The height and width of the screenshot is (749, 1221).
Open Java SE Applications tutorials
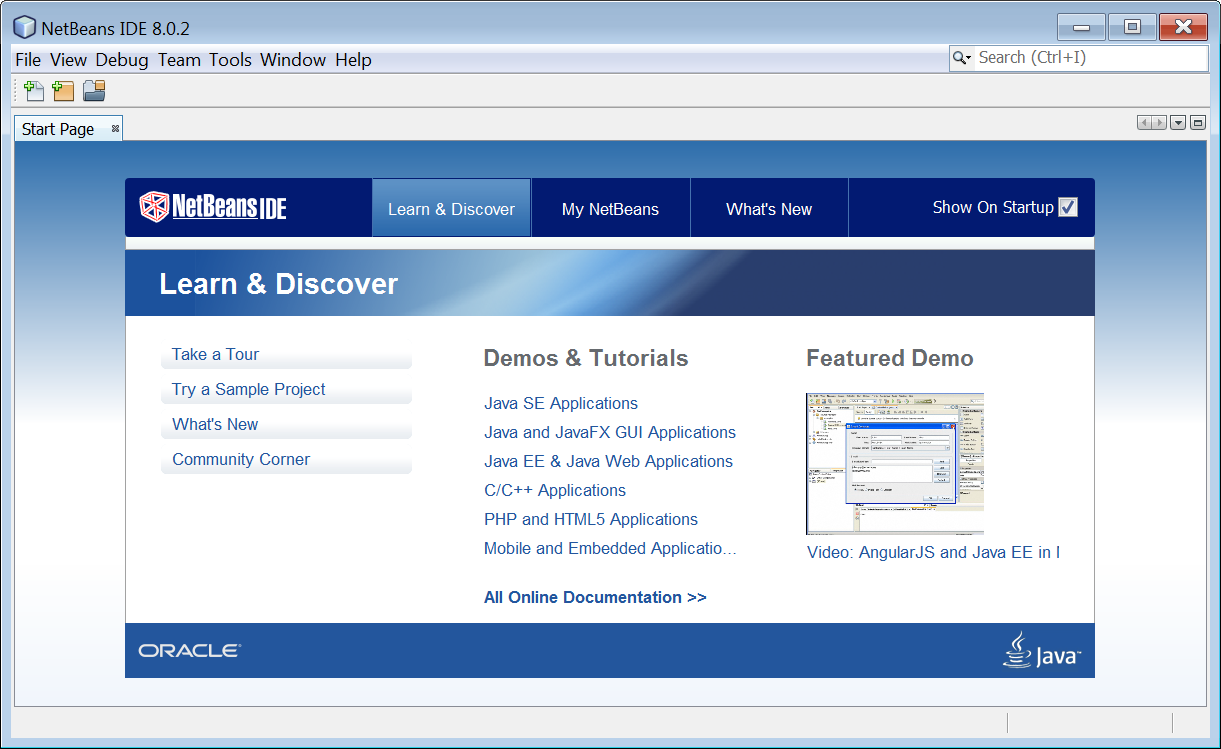pos(561,403)
